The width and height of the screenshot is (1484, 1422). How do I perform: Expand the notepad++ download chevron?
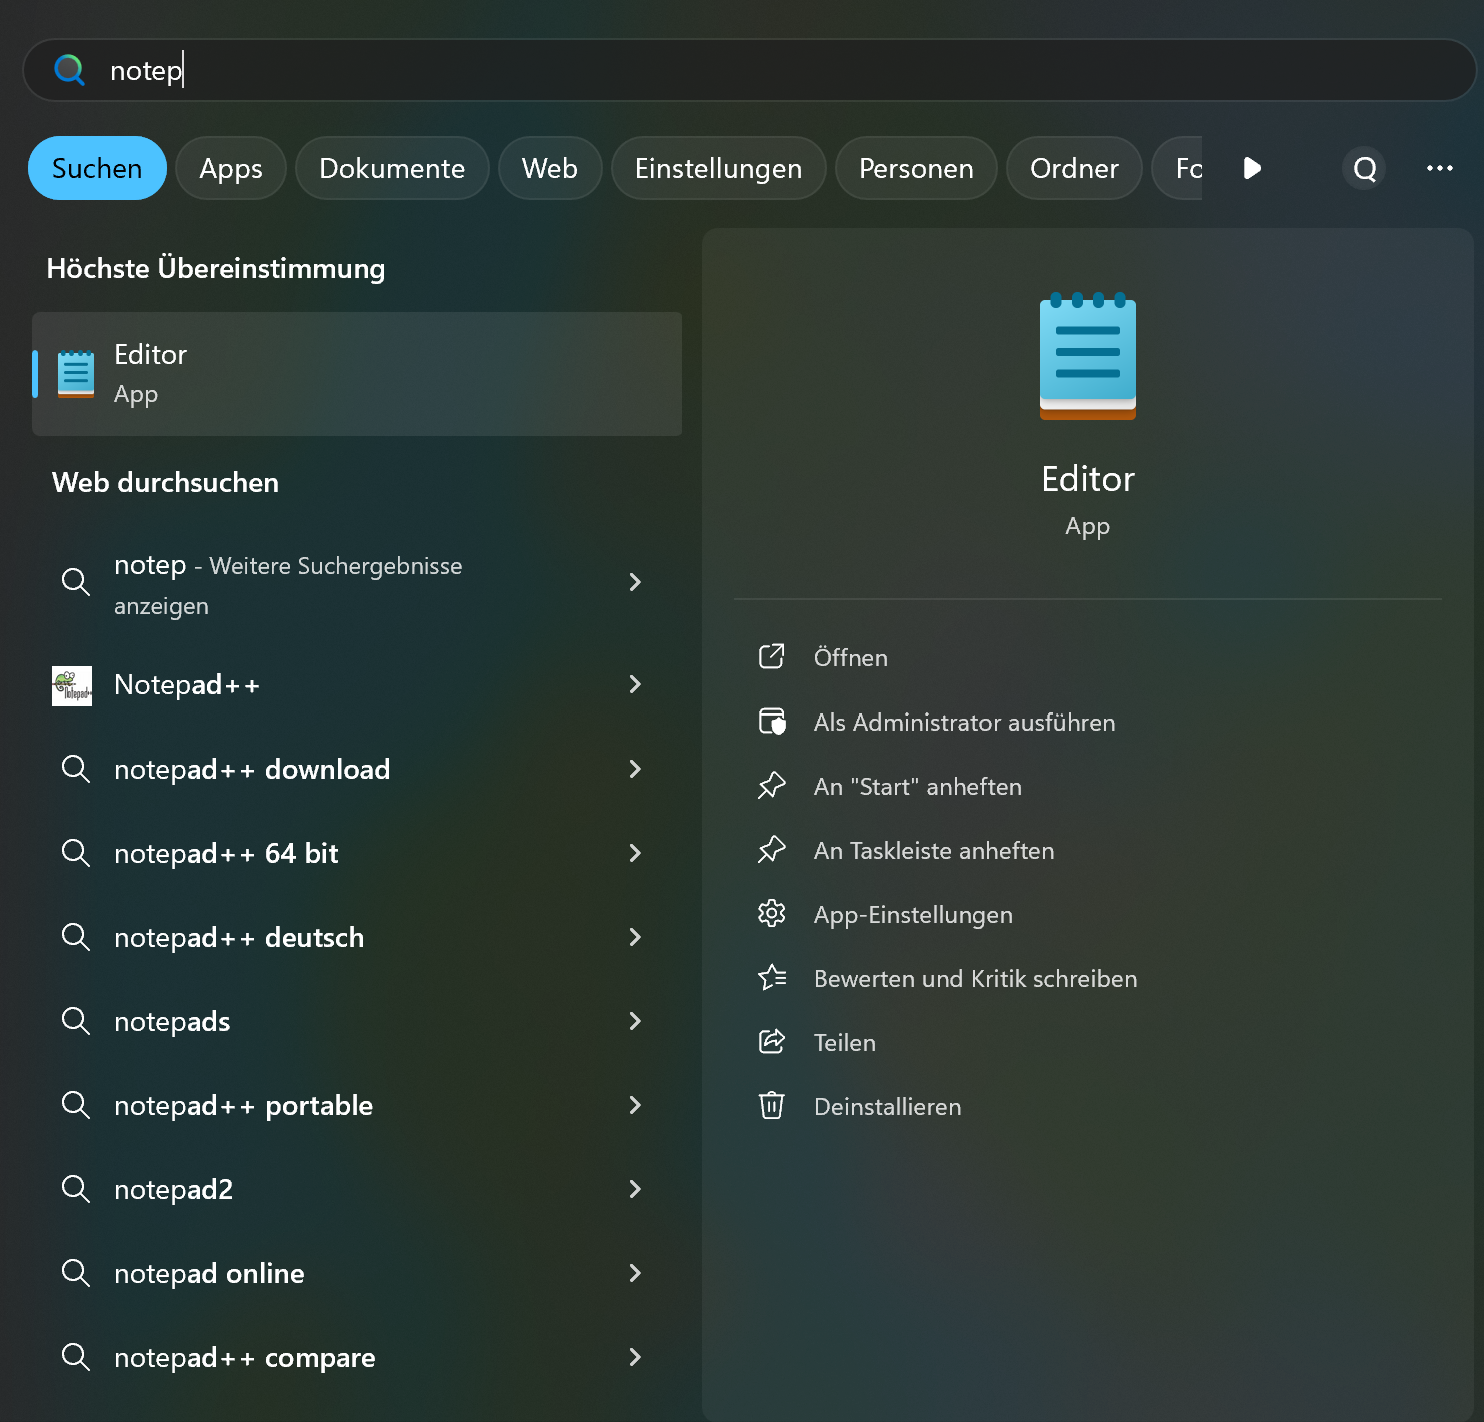coord(635,769)
